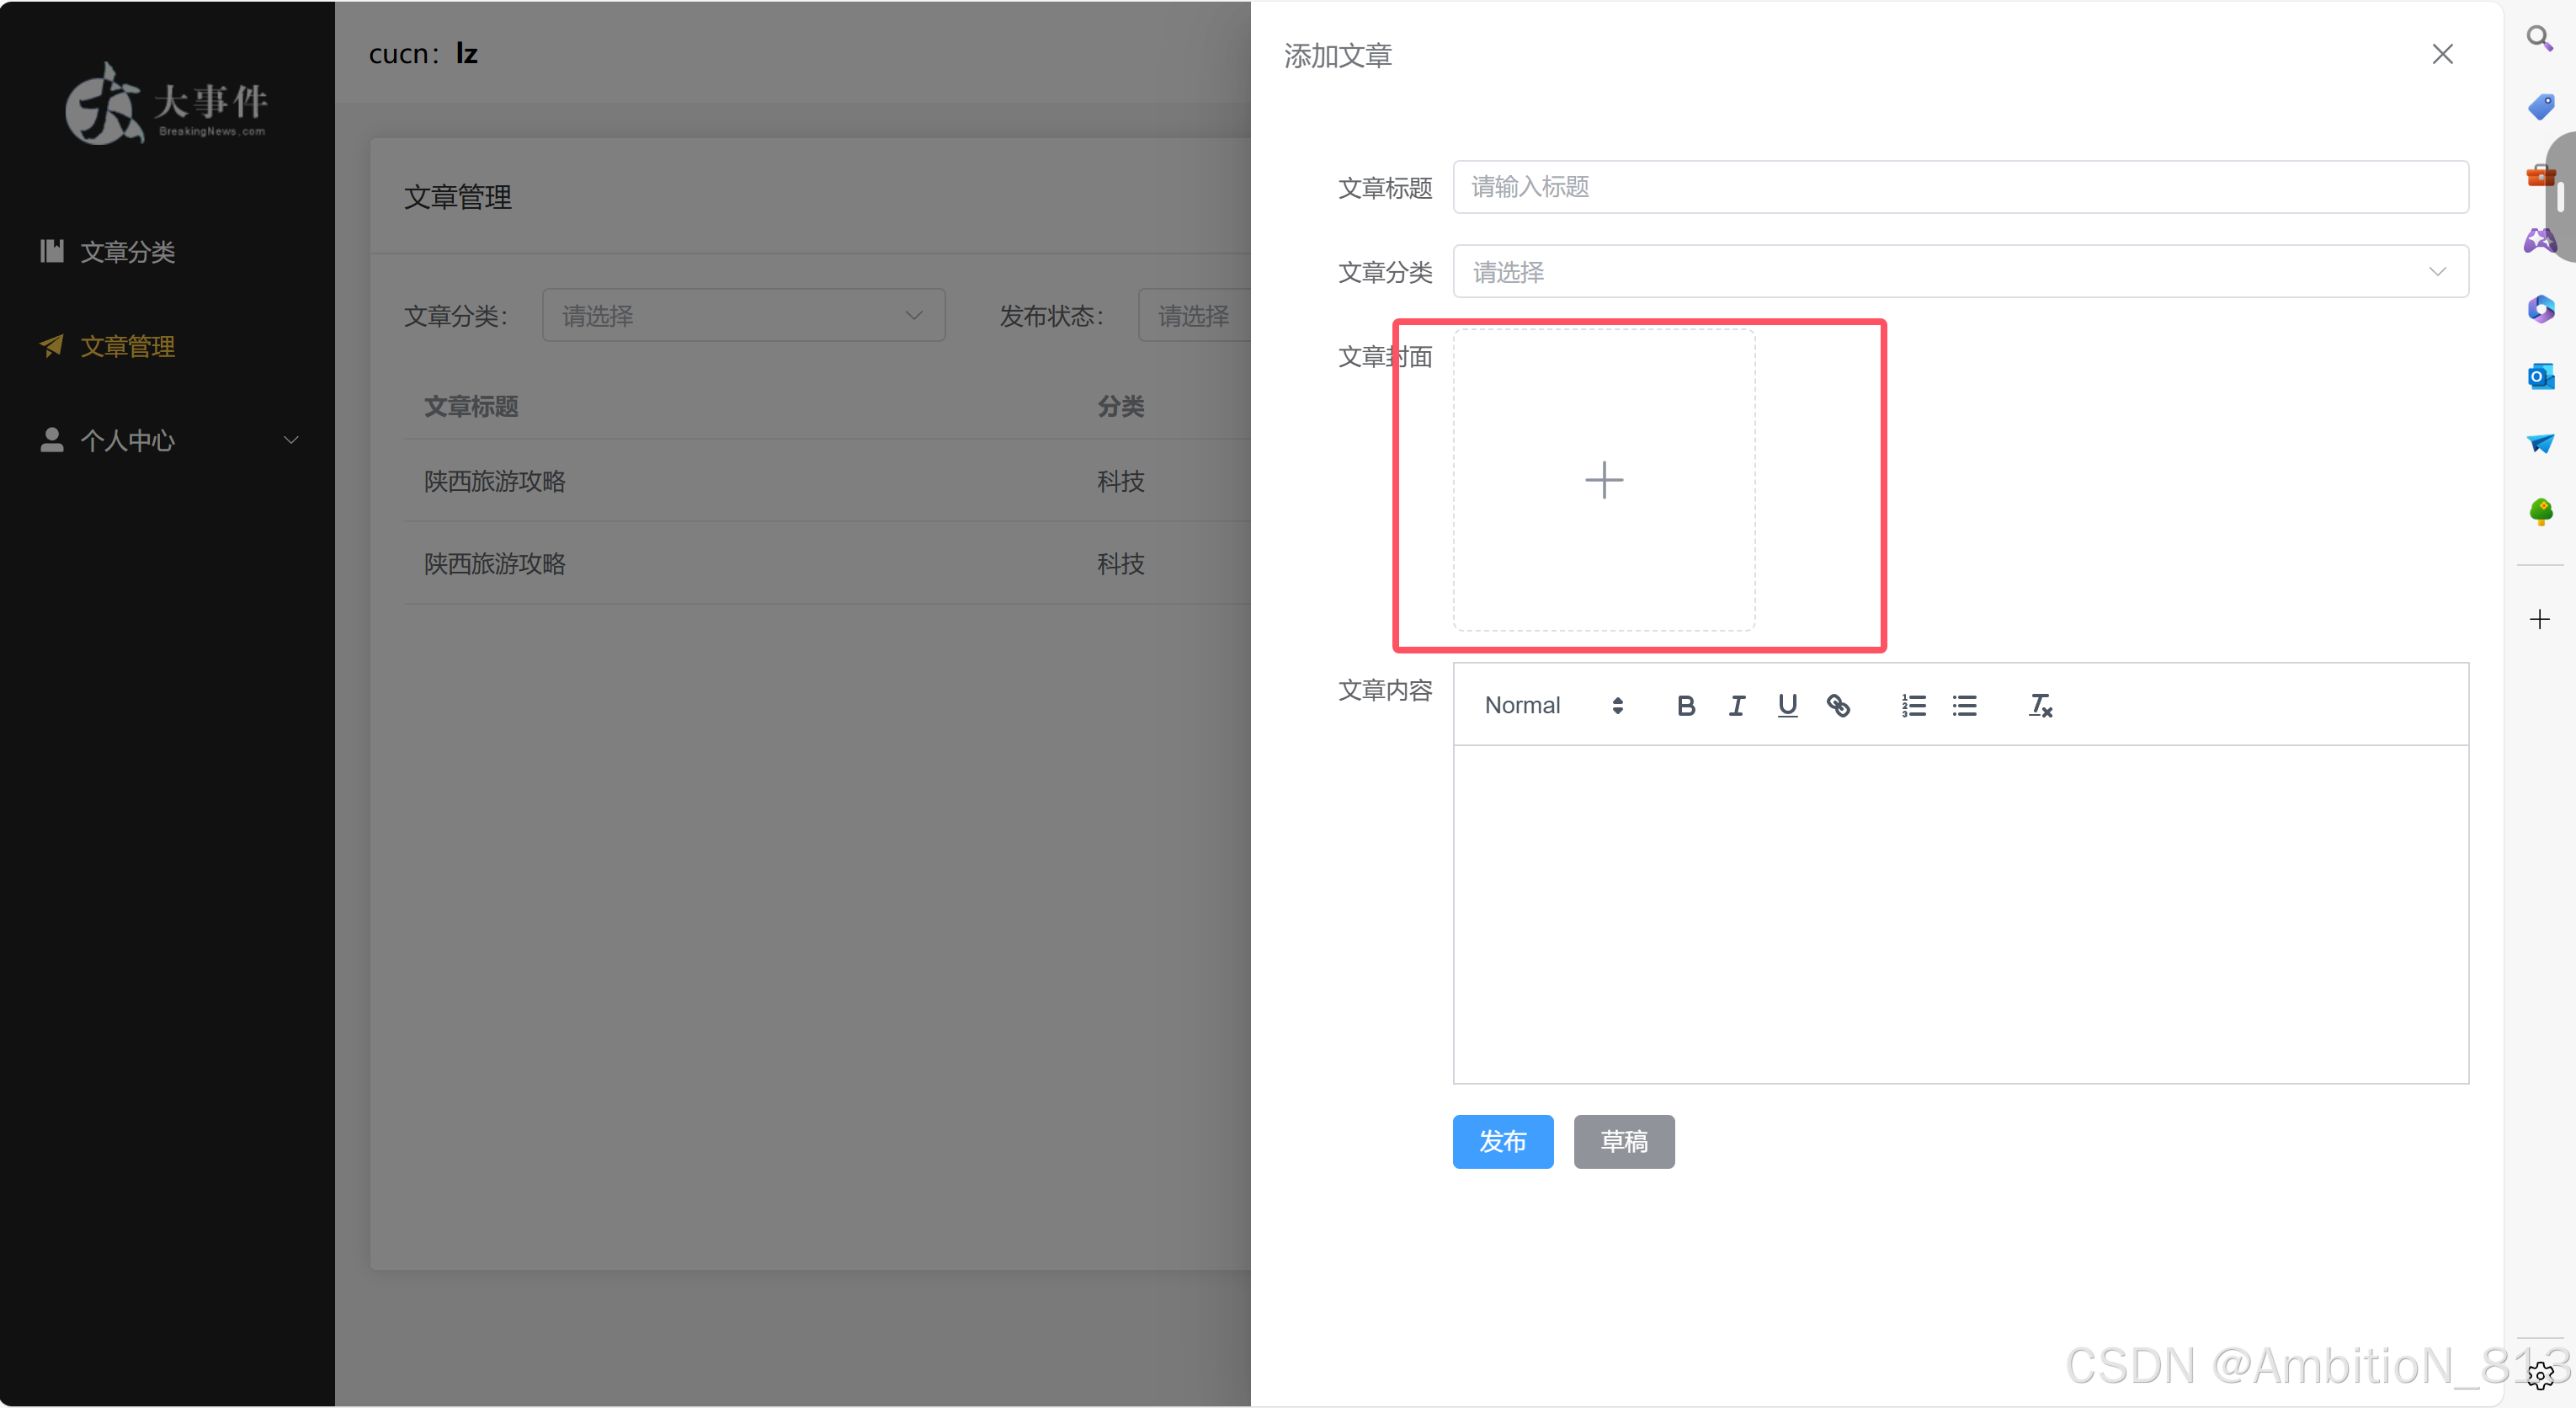This screenshot has width=2576, height=1408.
Task: Insert a bulleted list
Action: point(1964,706)
